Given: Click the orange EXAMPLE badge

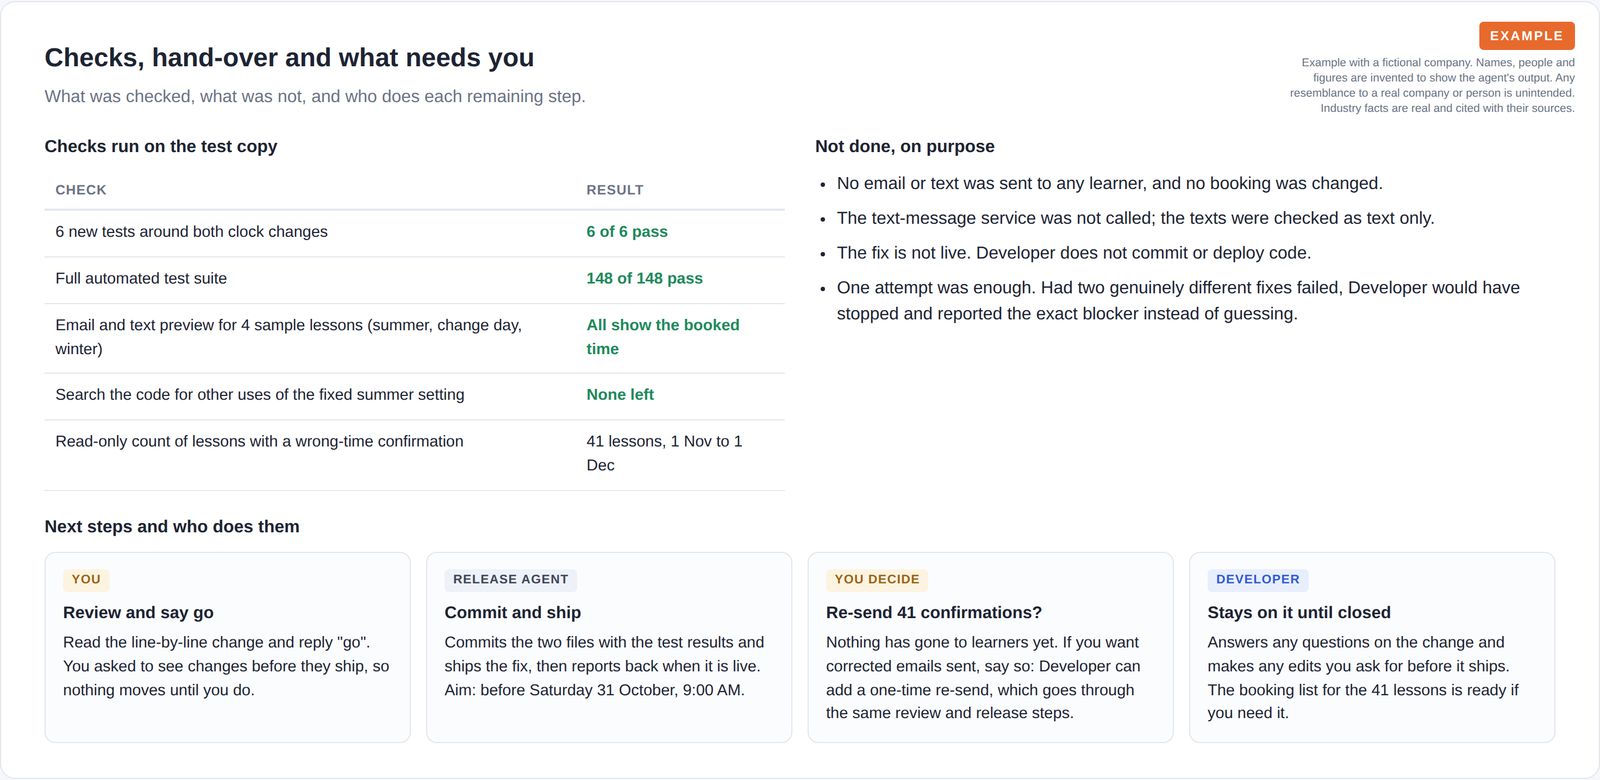Looking at the screenshot, I should [1526, 36].
